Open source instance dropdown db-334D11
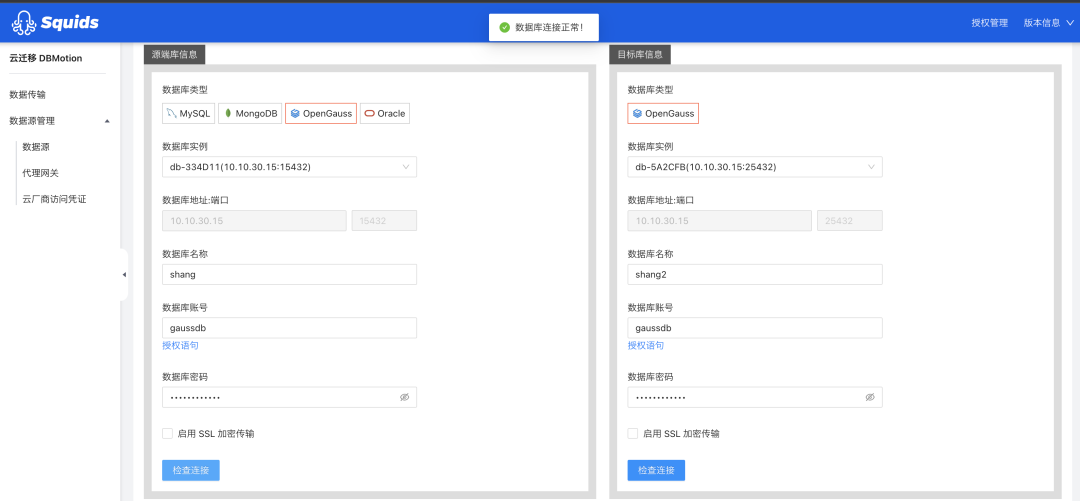 click(289, 167)
